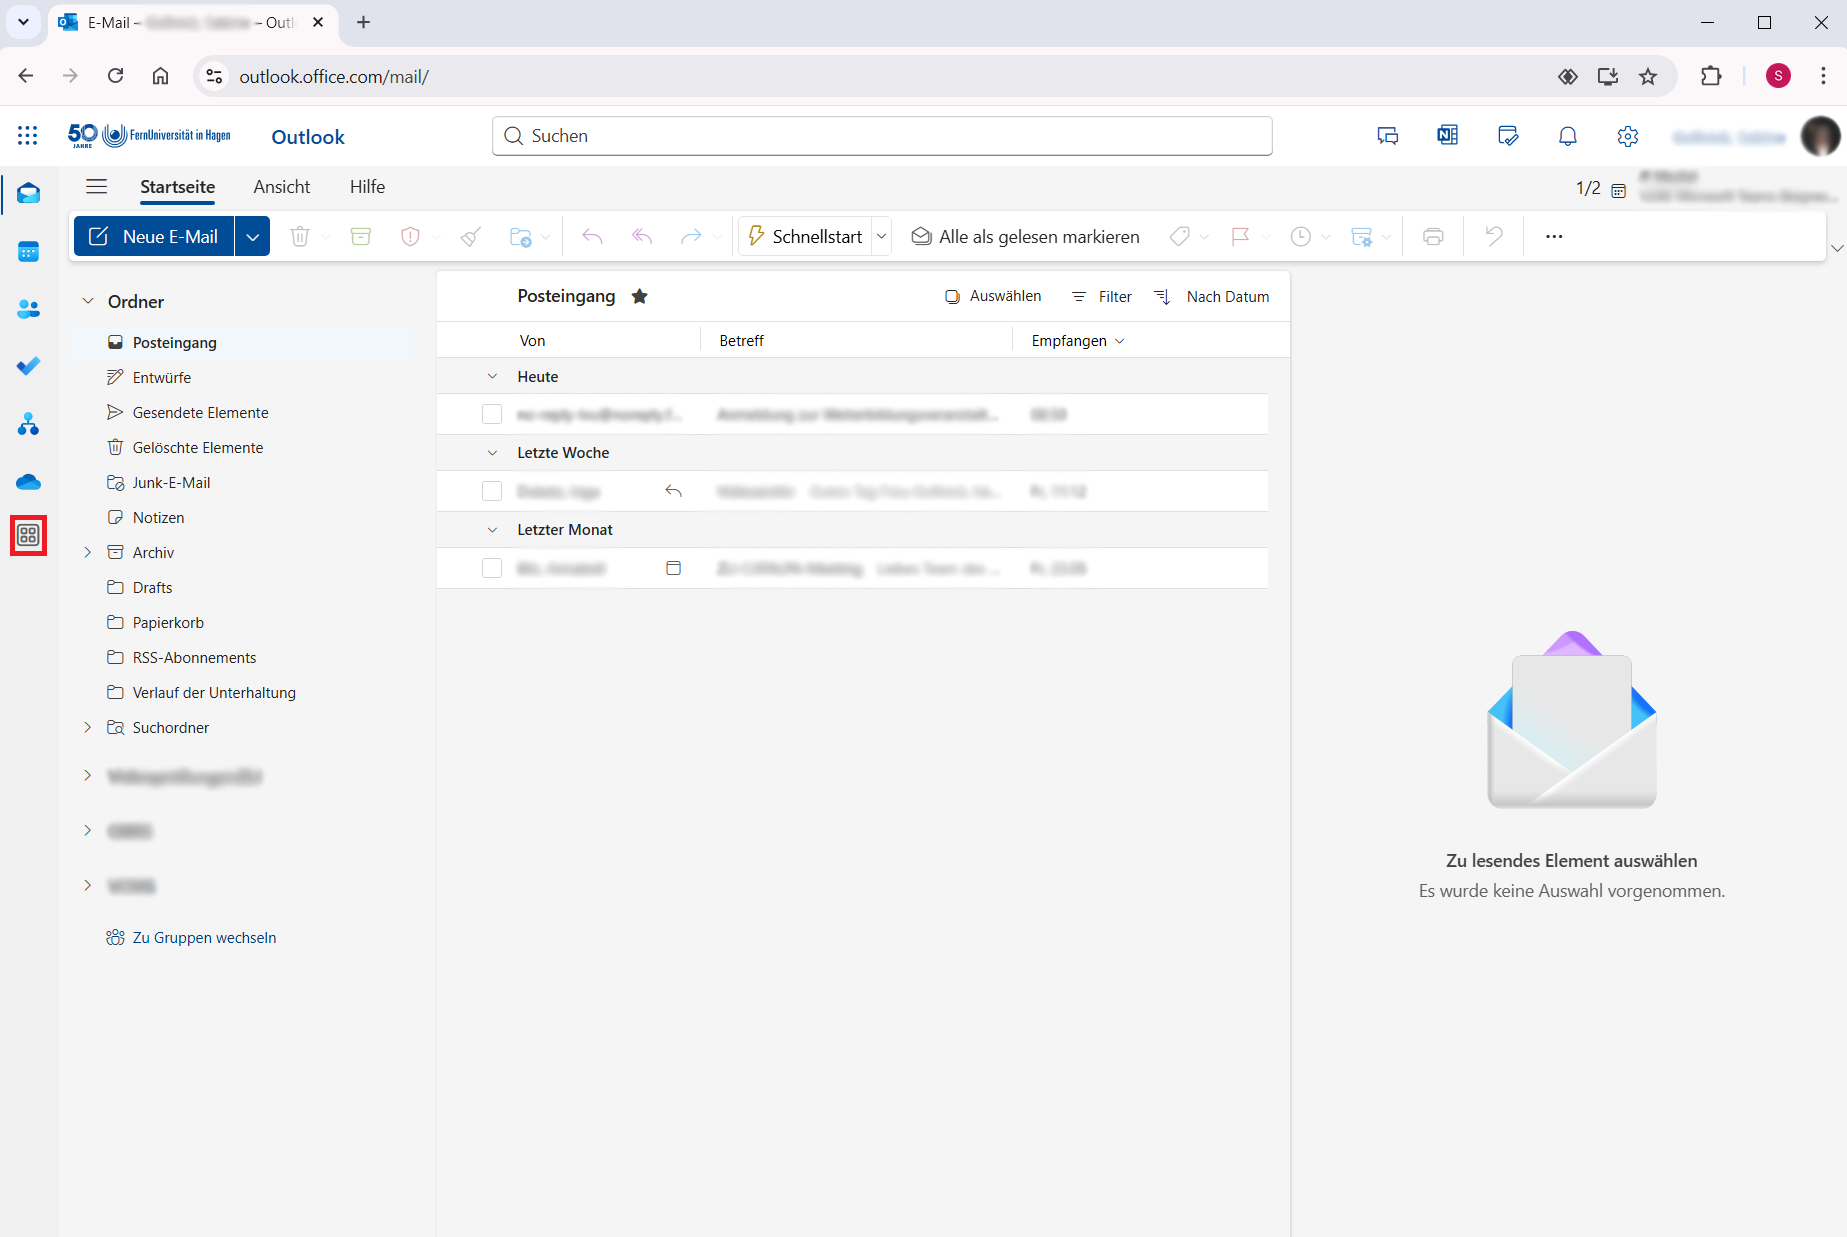Tick the checkbox of the Heute email

[x=492, y=414]
